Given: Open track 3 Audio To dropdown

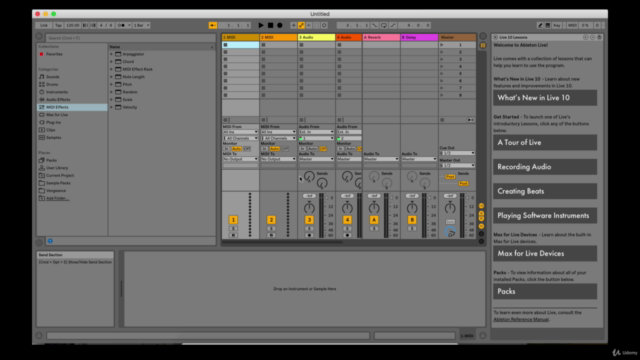Looking at the screenshot, I should (x=316, y=159).
